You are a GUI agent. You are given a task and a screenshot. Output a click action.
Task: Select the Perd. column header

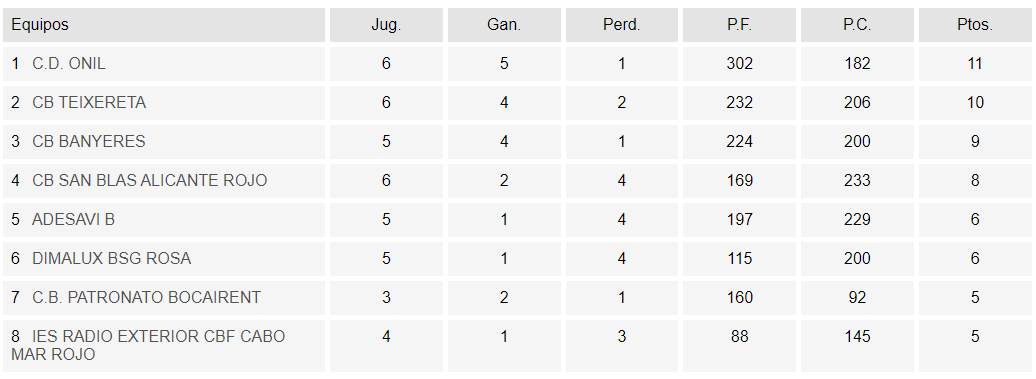(622, 25)
